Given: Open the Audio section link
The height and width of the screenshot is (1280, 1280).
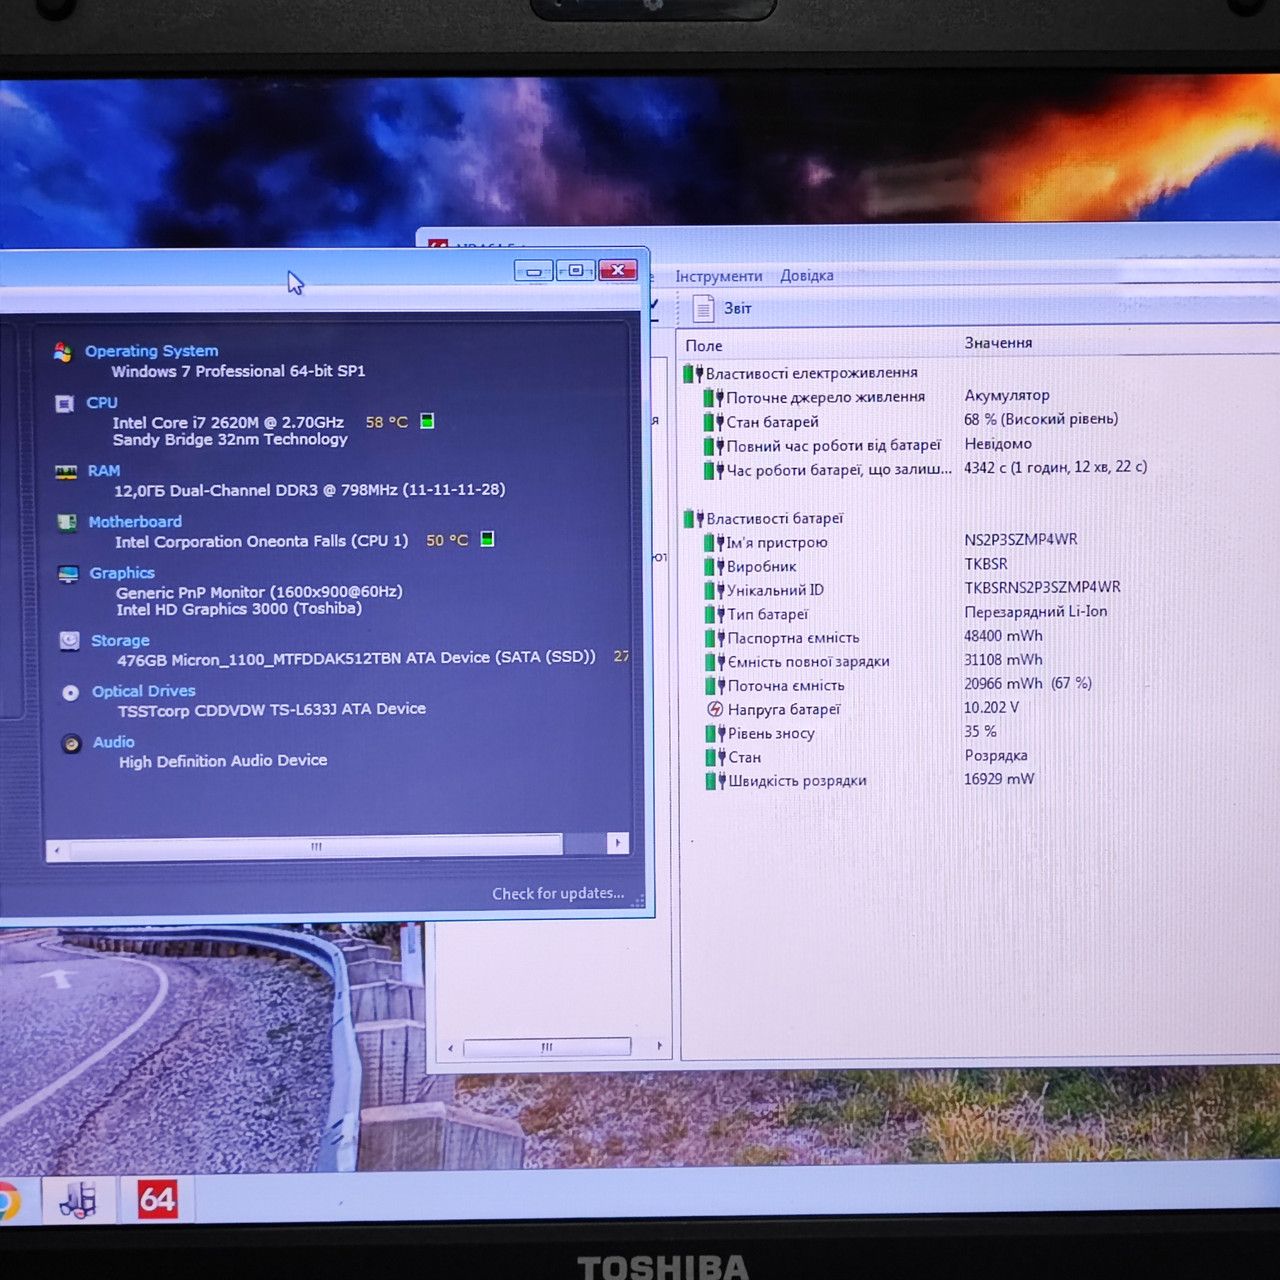Looking at the screenshot, I should pyautogui.click(x=113, y=742).
